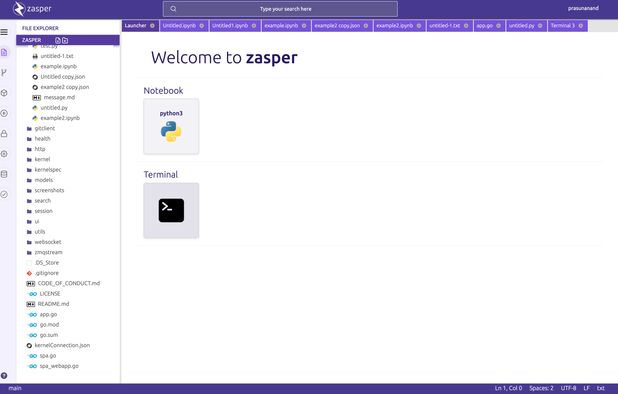Viewport: 618px width, 394px height.
Task: Open the hamburger menu in the sidebar
Action: [4, 32]
